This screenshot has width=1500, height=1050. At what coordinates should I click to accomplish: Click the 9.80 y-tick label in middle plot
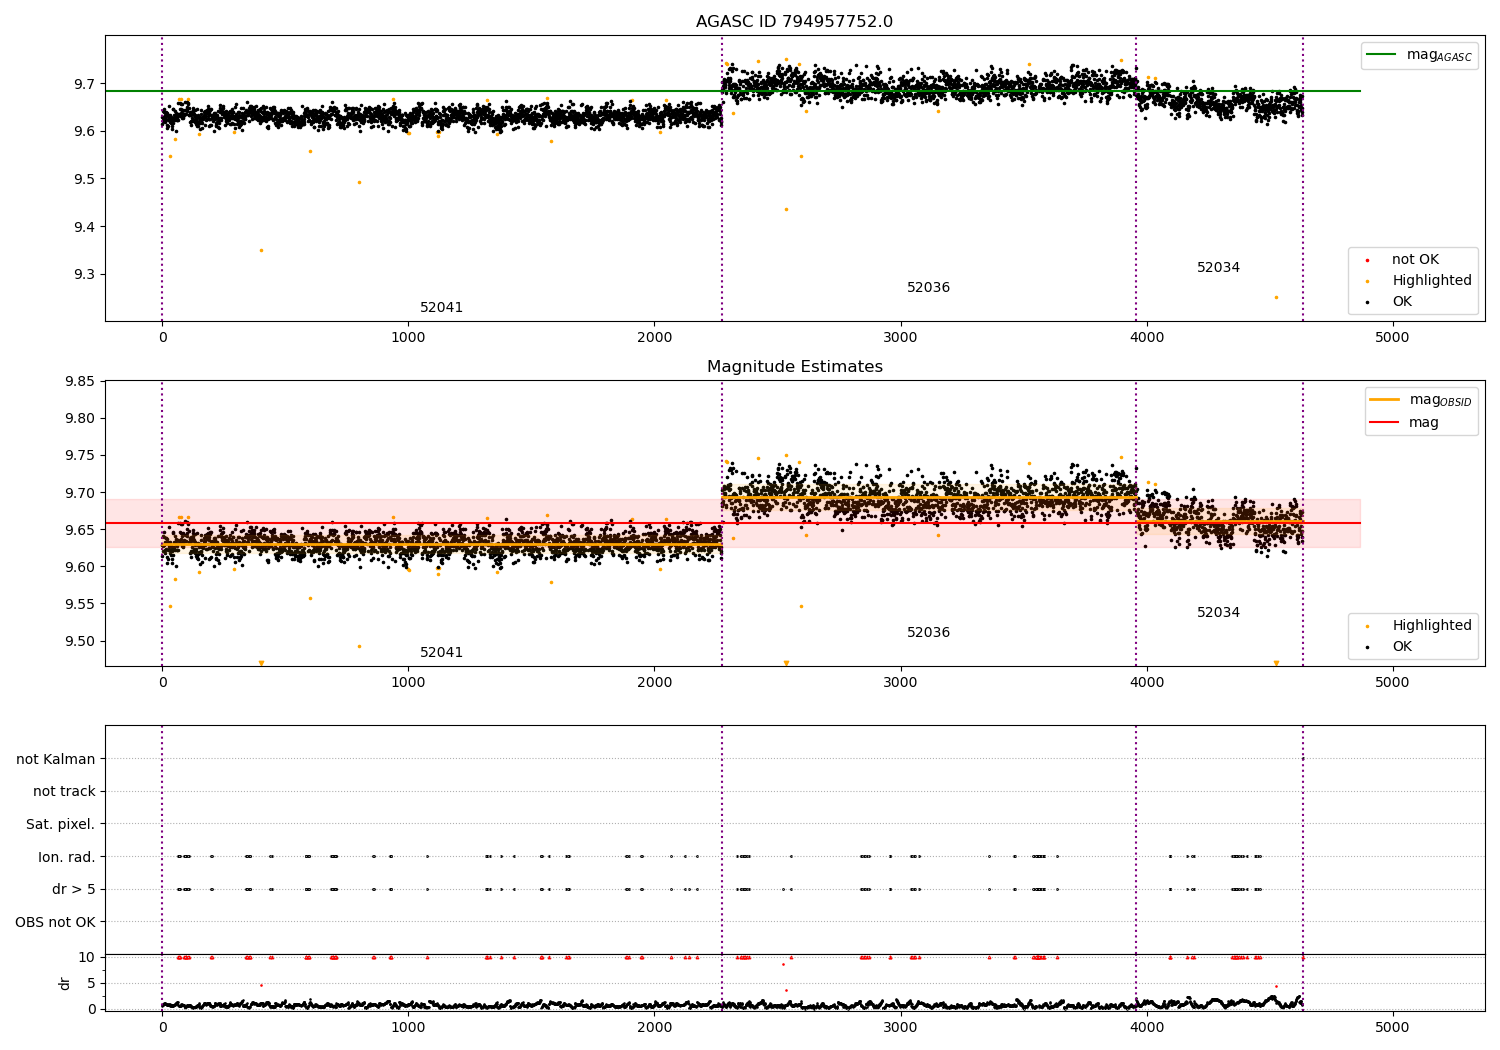coord(80,419)
